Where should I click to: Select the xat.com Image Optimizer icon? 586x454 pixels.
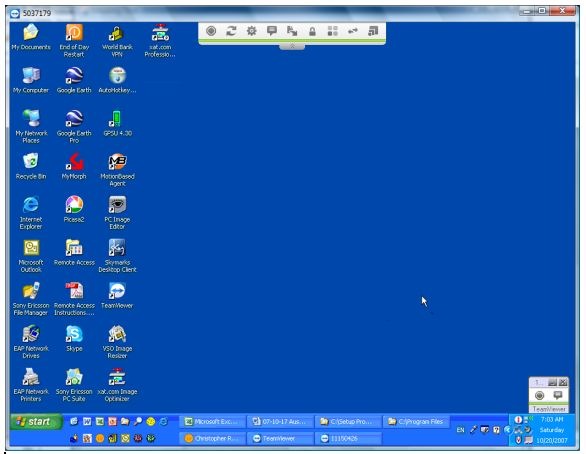117,385
